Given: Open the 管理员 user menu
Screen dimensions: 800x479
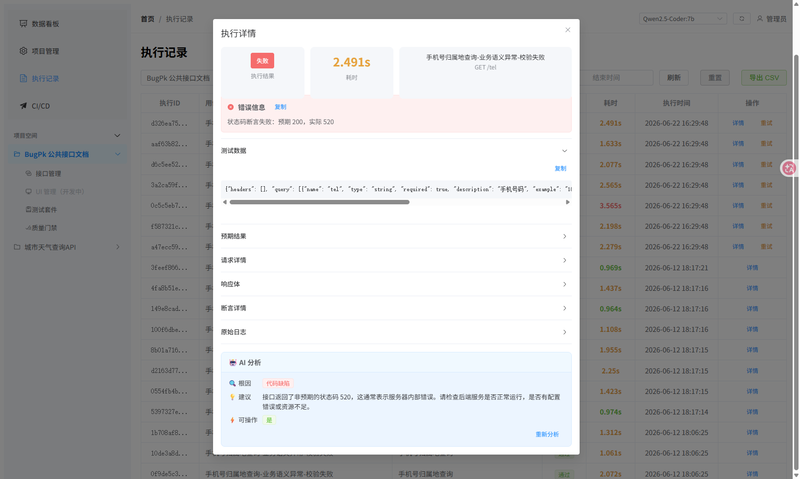Looking at the screenshot, I should [771, 19].
